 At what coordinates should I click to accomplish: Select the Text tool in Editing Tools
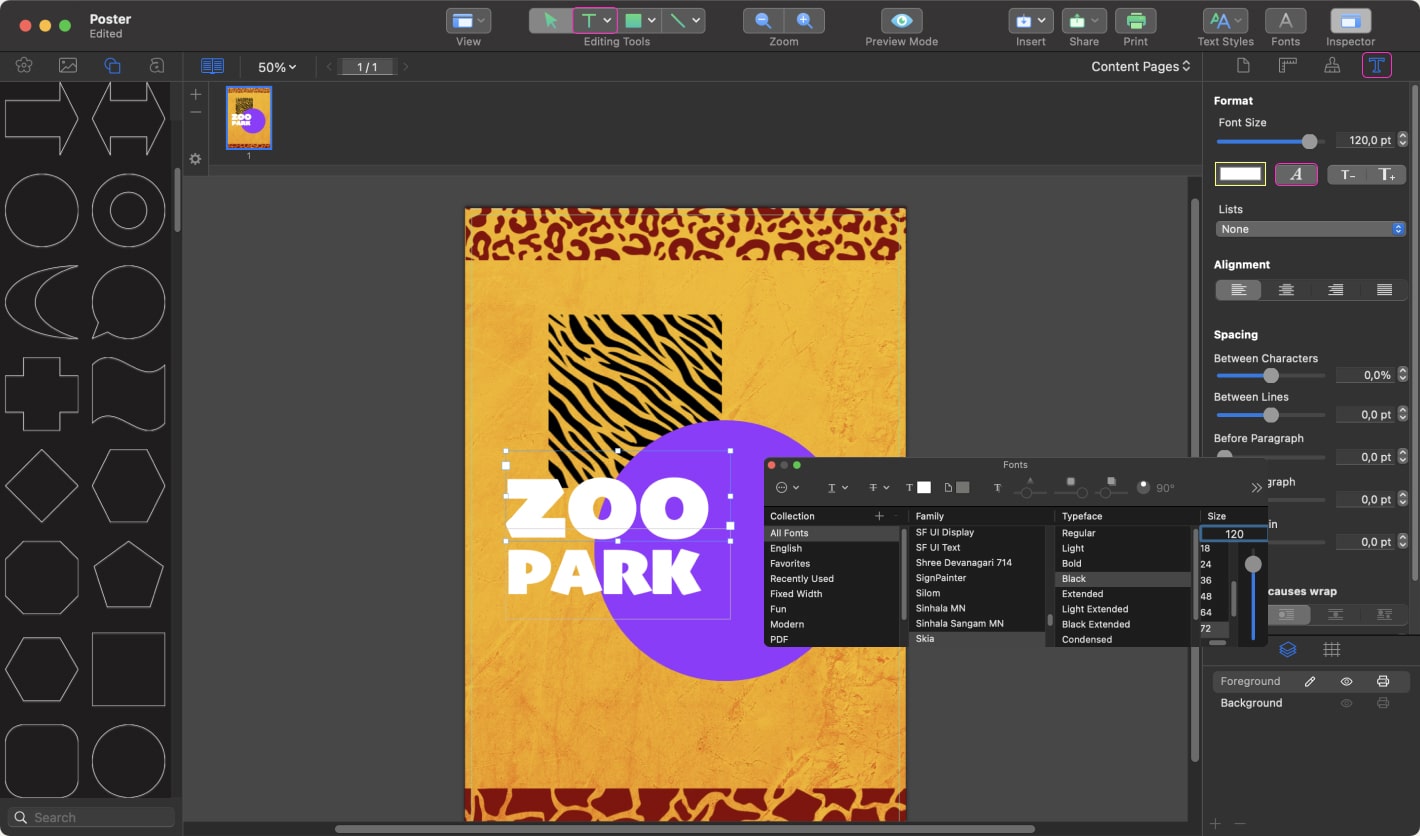tap(589, 19)
